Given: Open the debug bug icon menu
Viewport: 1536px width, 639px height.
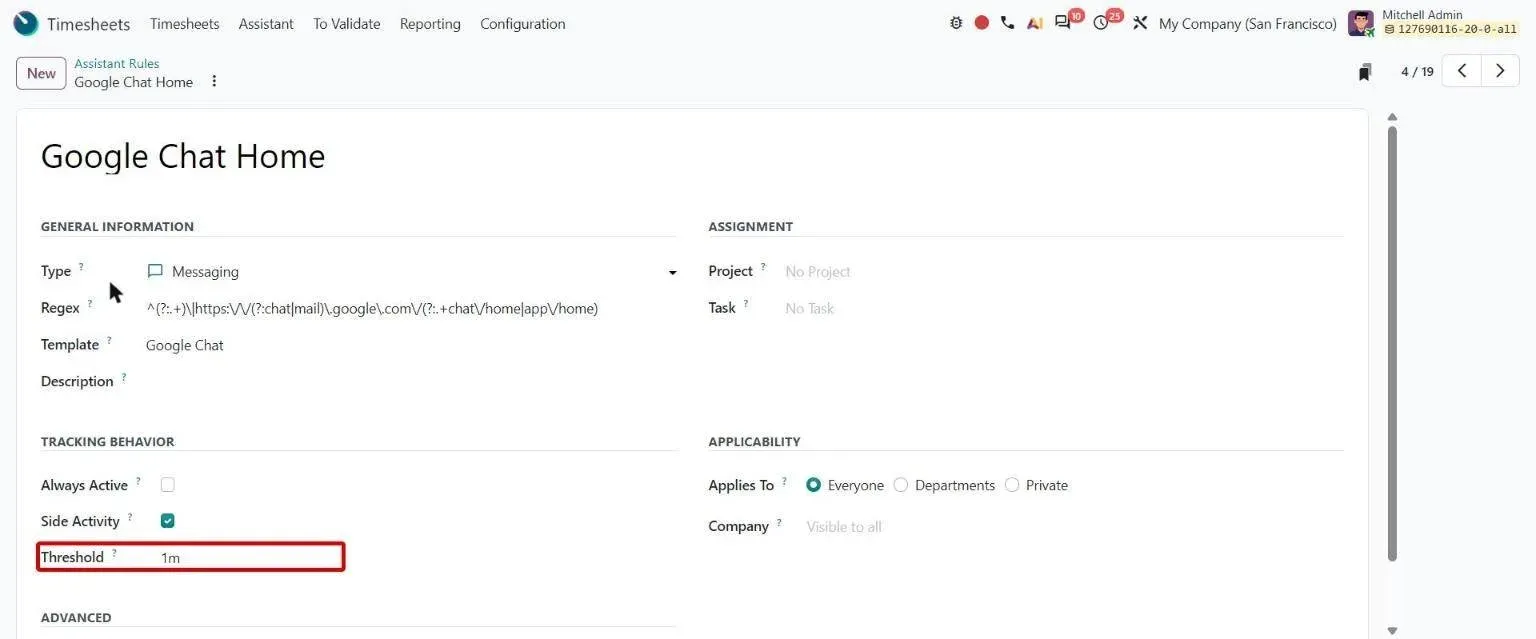Looking at the screenshot, I should click(x=956, y=23).
